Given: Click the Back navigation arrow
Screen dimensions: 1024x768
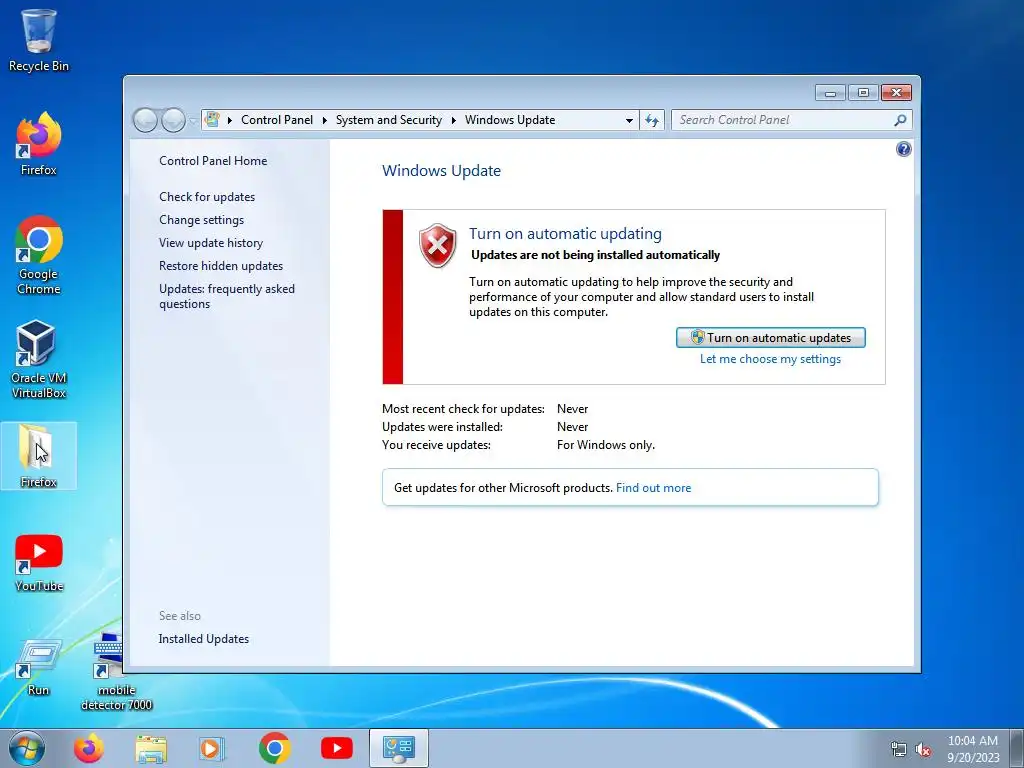Looking at the screenshot, I should (x=145, y=120).
